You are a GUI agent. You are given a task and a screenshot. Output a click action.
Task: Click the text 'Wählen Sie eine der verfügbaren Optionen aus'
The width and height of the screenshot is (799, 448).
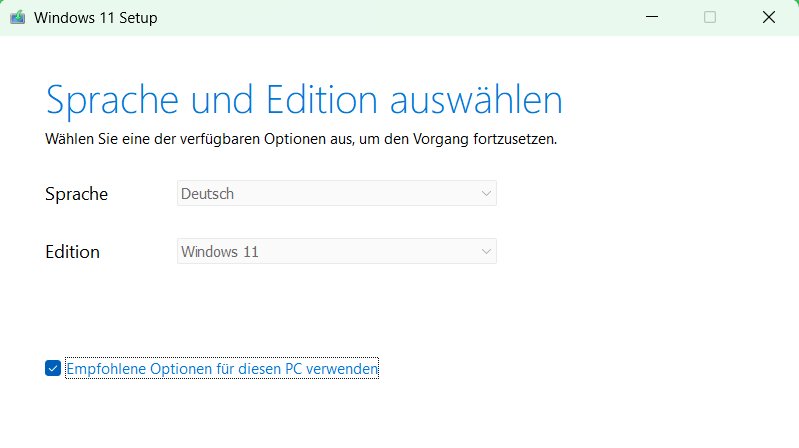199,139
